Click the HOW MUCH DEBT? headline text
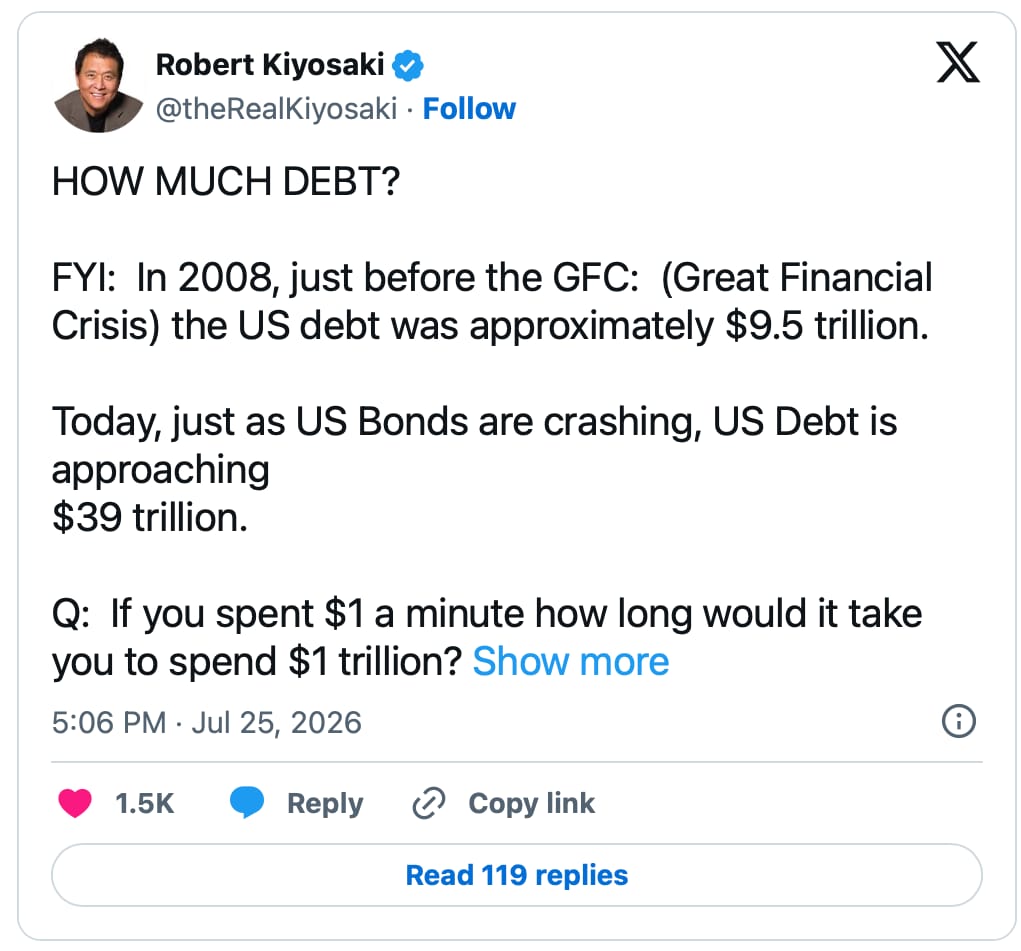Screen dimensions: 1021x951 point(225,181)
